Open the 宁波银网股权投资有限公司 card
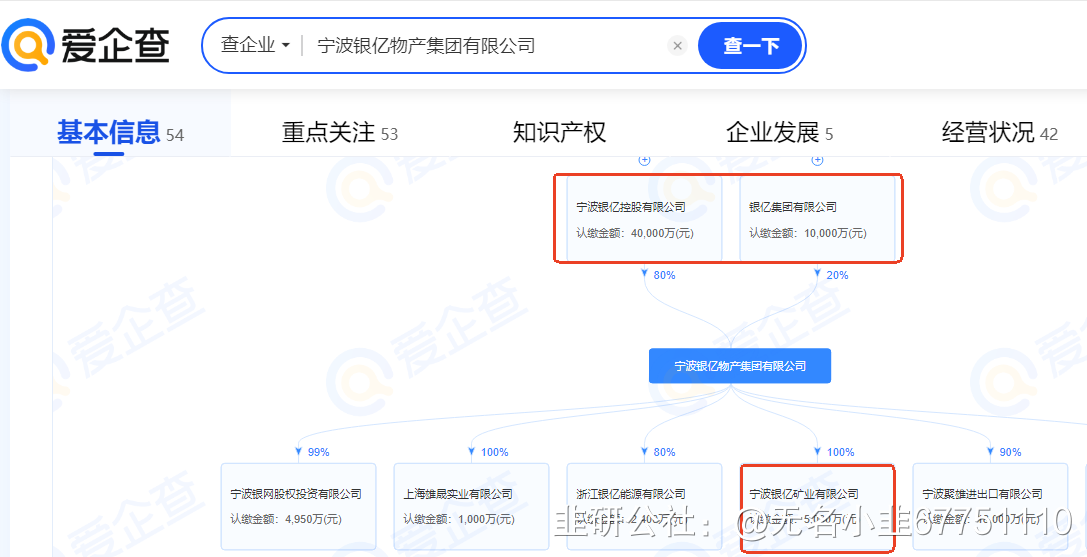Screen dimensions: 1087x557 (299, 506)
